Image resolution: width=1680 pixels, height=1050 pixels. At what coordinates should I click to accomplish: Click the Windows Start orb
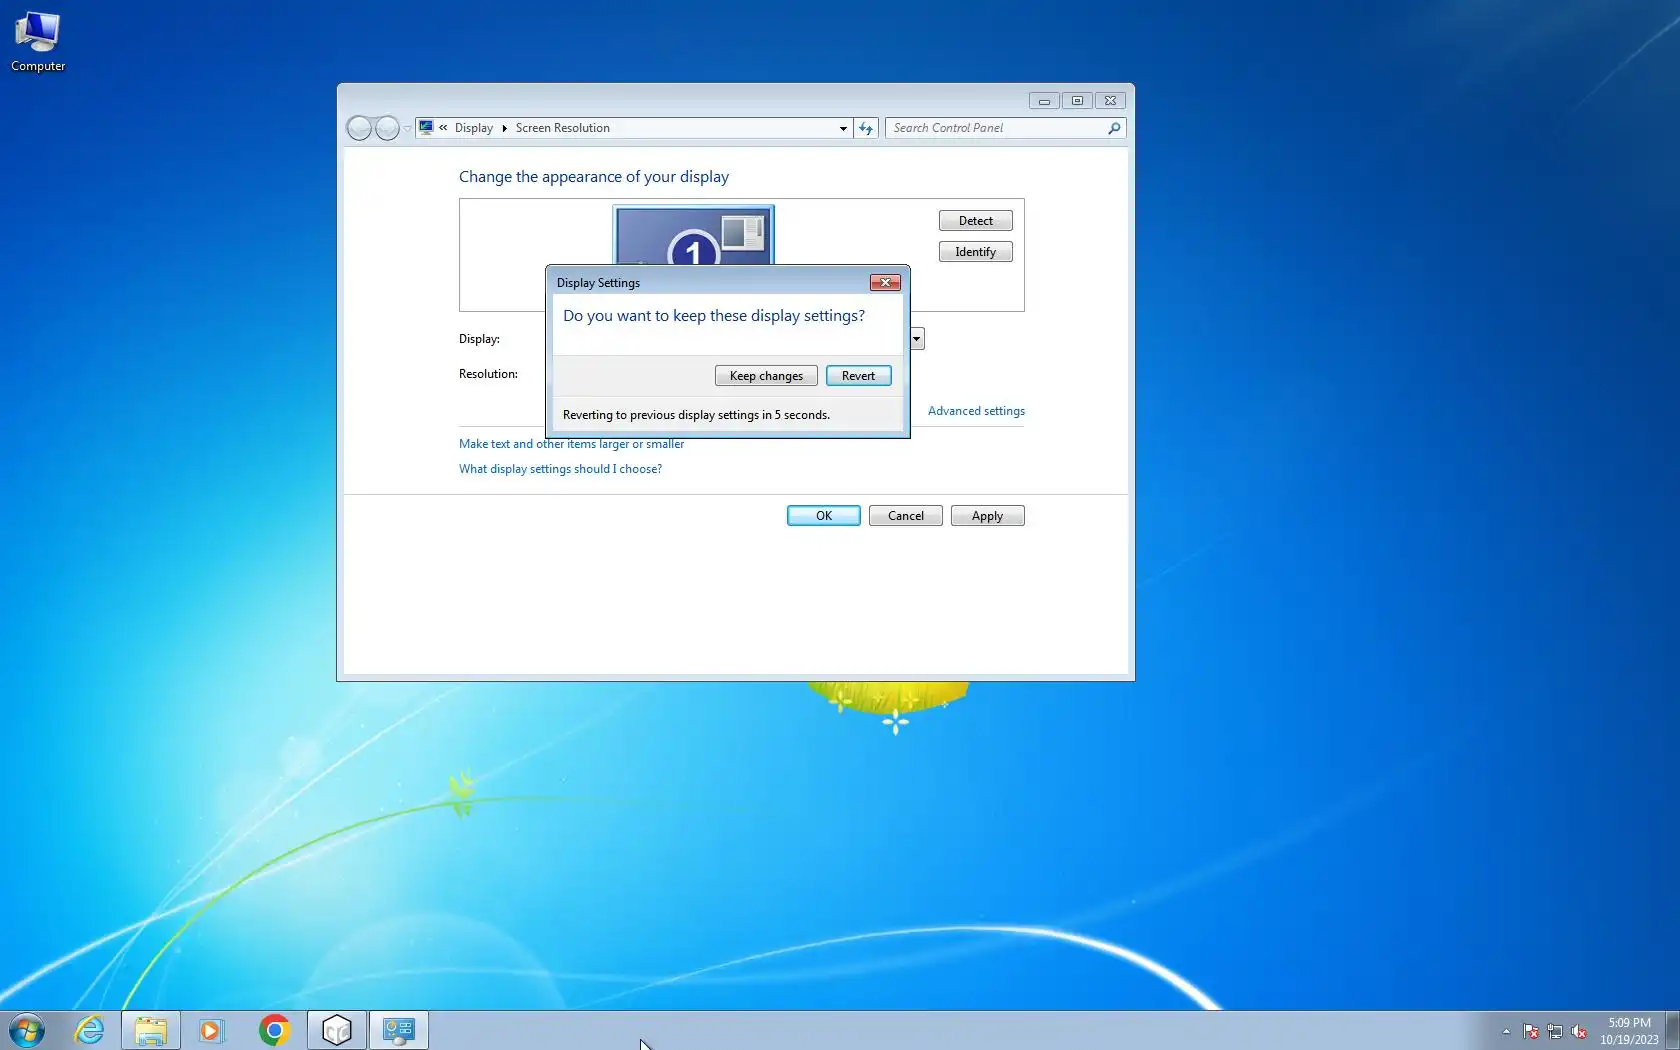[x=27, y=1030]
